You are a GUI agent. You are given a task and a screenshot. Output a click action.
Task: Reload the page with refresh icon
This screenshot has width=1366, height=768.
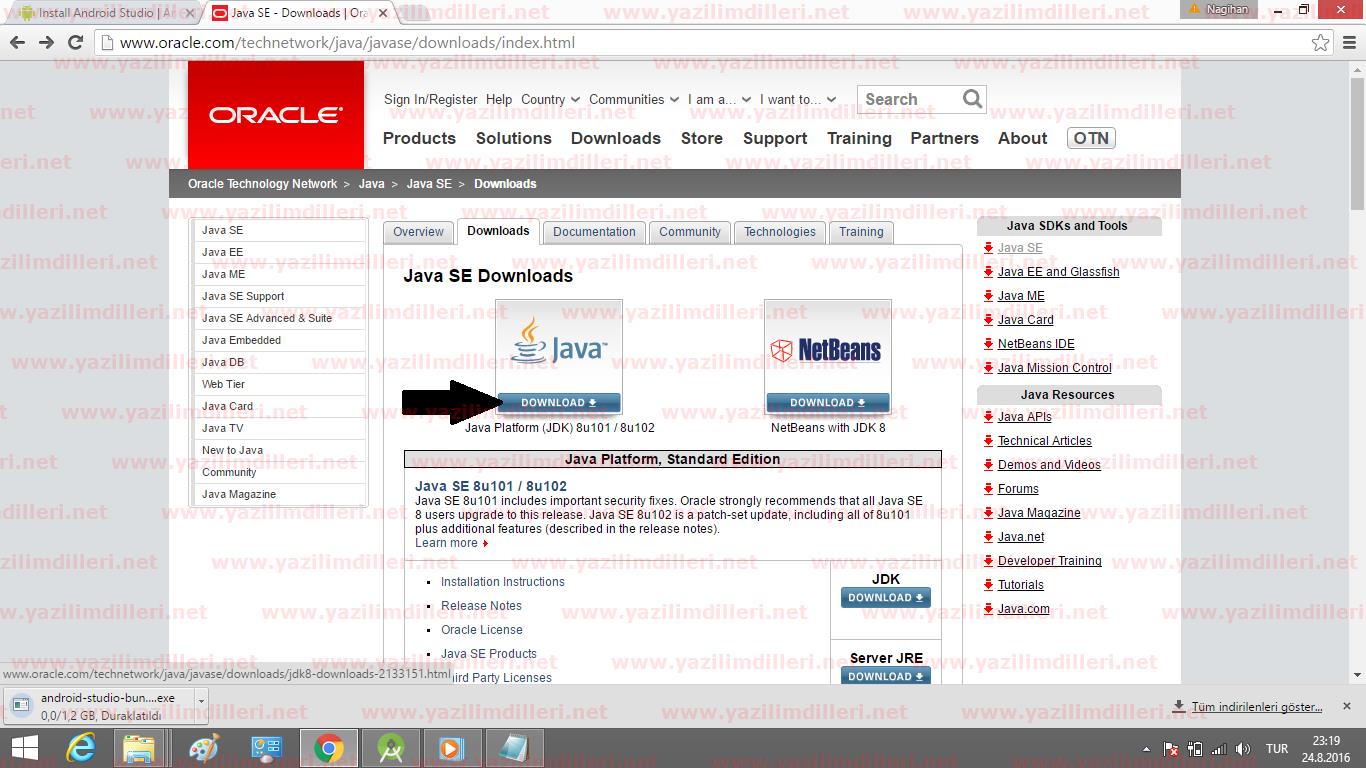coord(75,43)
